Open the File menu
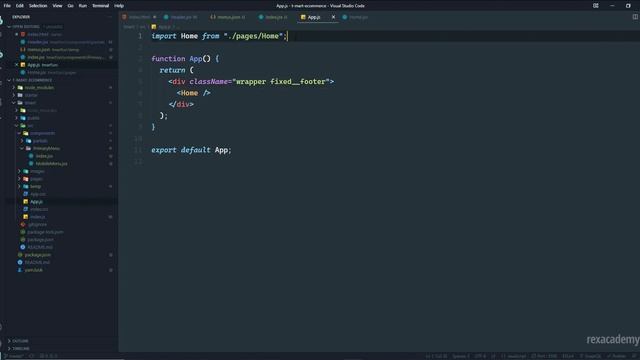Image resolution: width=640 pixels, height=360 pixels. click(7, 6)
